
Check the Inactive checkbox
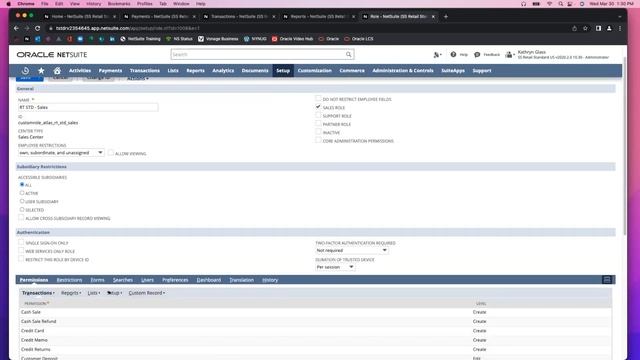coord(318,132)
